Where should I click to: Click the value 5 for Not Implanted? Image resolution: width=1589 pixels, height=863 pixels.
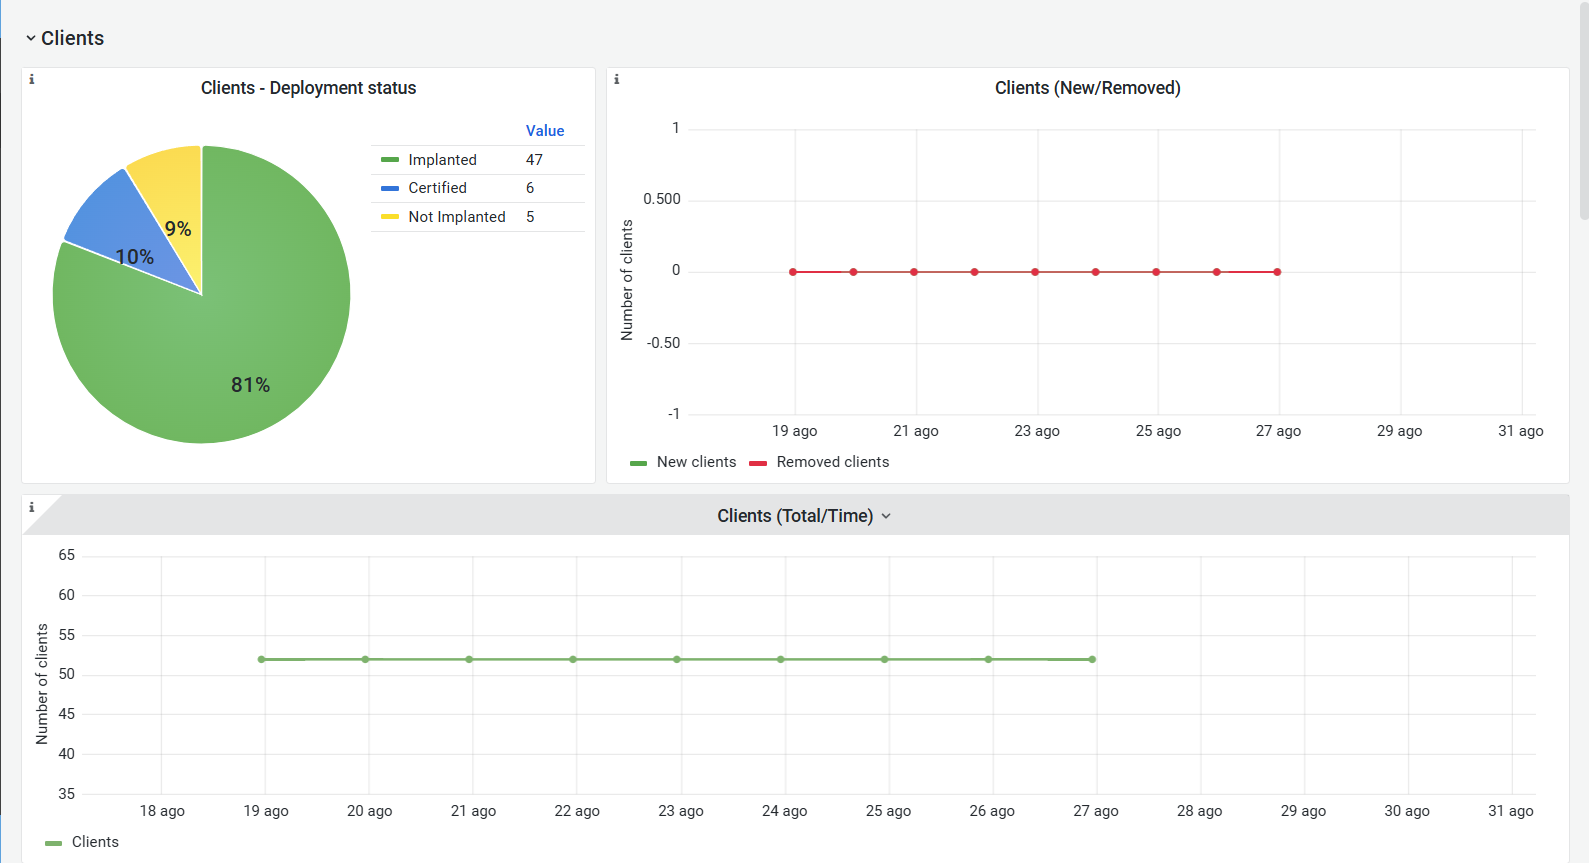point(530,217)
